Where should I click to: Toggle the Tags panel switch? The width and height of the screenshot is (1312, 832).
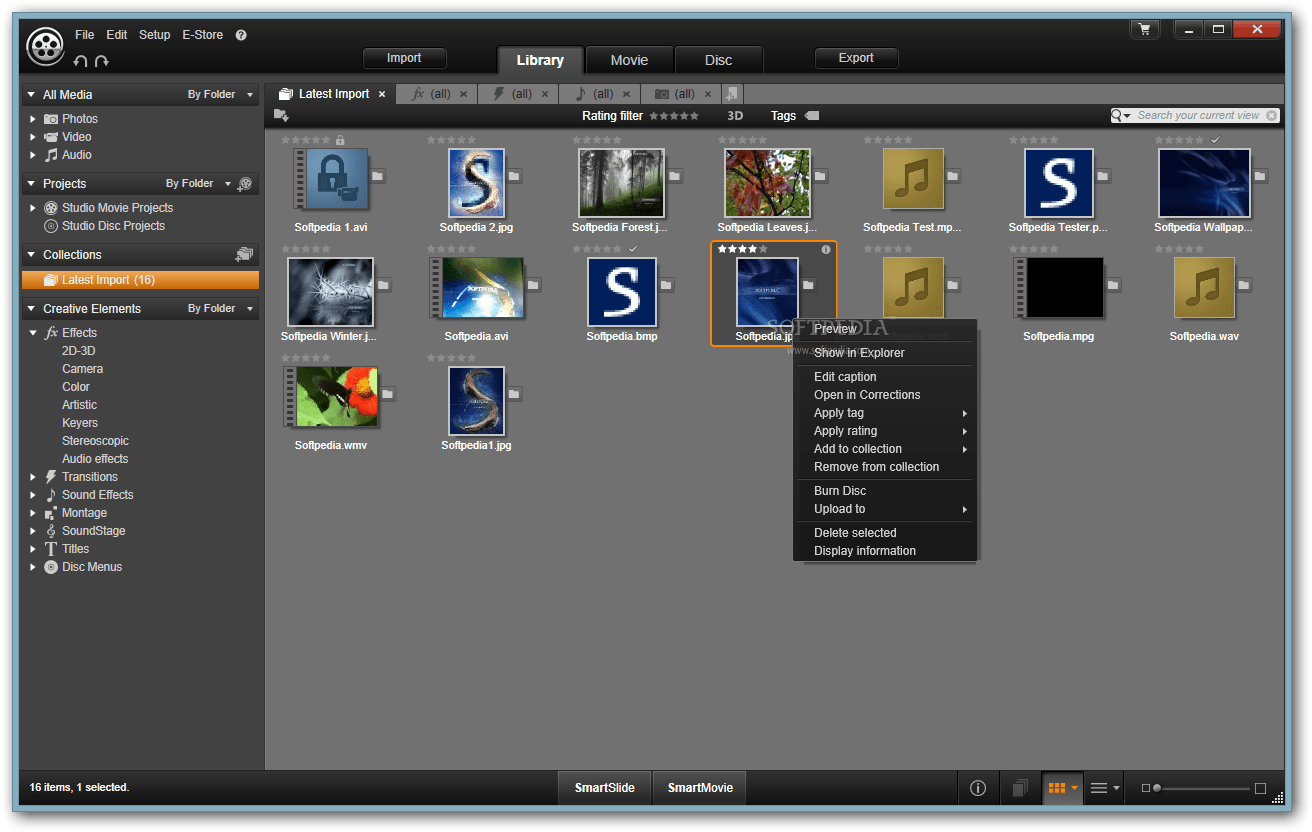tap(810, 115)
